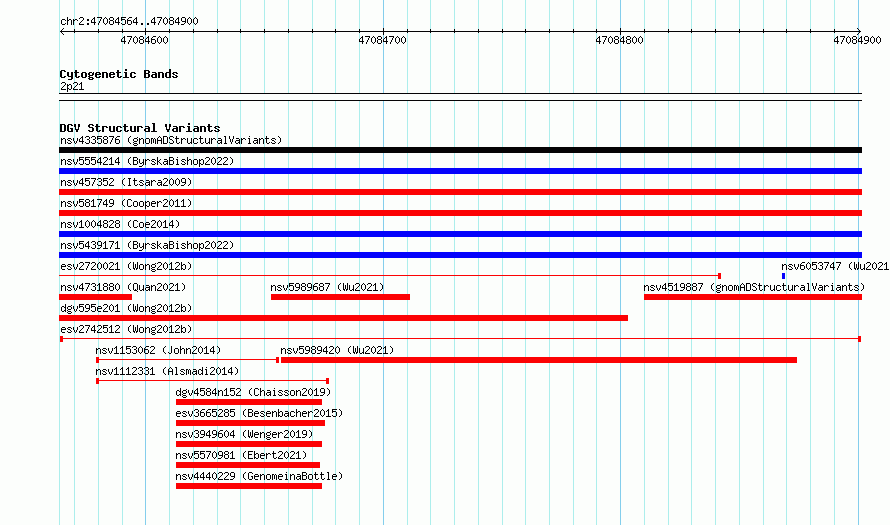Click the red nsv3949604 variant bar

coord(249,444)
